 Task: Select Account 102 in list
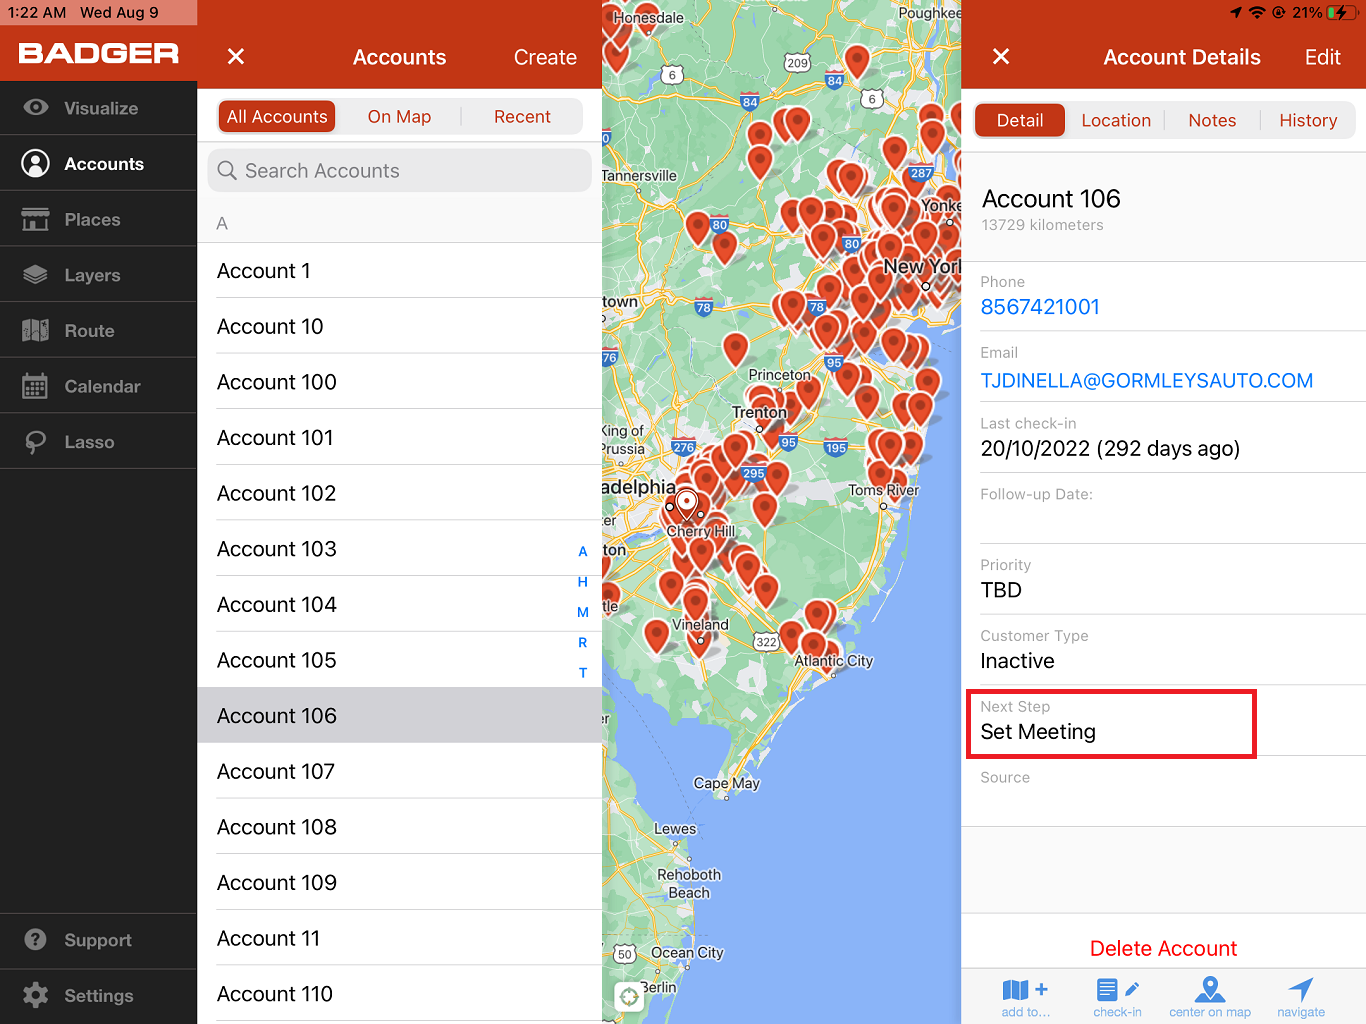pyautogui.click(x=400, y=493)
